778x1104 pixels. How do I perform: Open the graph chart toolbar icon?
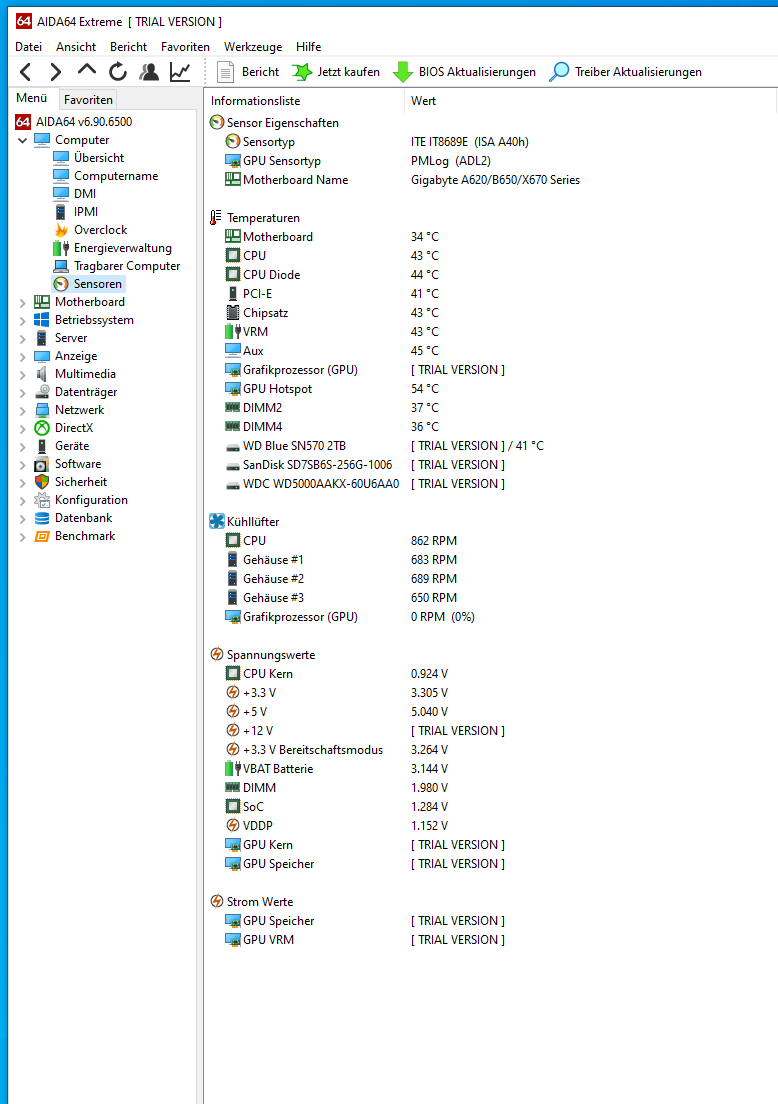[180, 72]
